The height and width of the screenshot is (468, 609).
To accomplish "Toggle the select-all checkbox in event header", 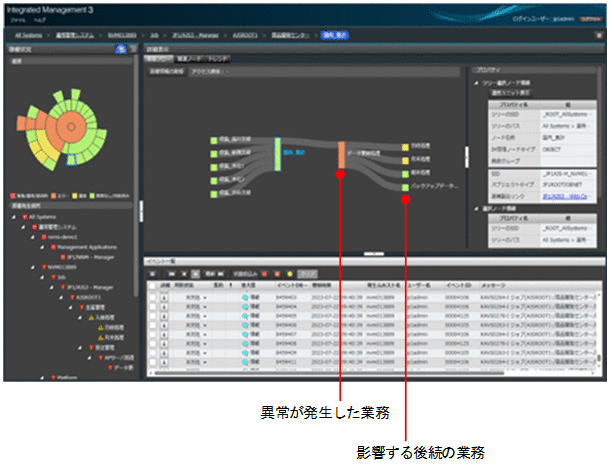I will coord(153,285).
